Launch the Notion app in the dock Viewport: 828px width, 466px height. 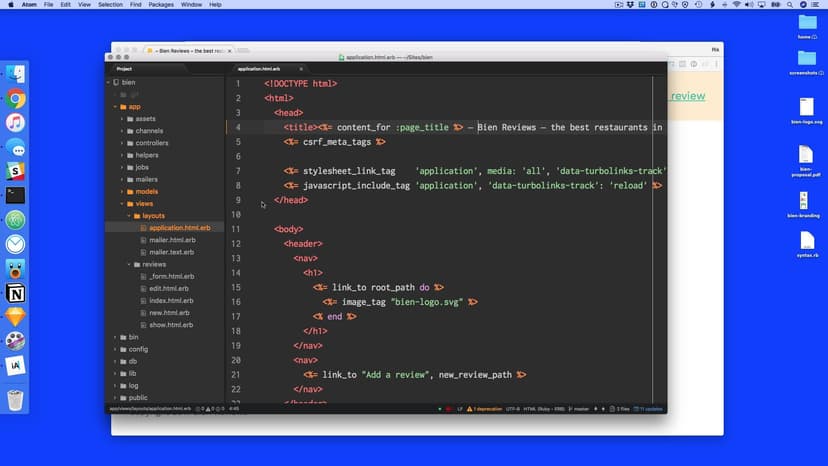coord(15,293)
